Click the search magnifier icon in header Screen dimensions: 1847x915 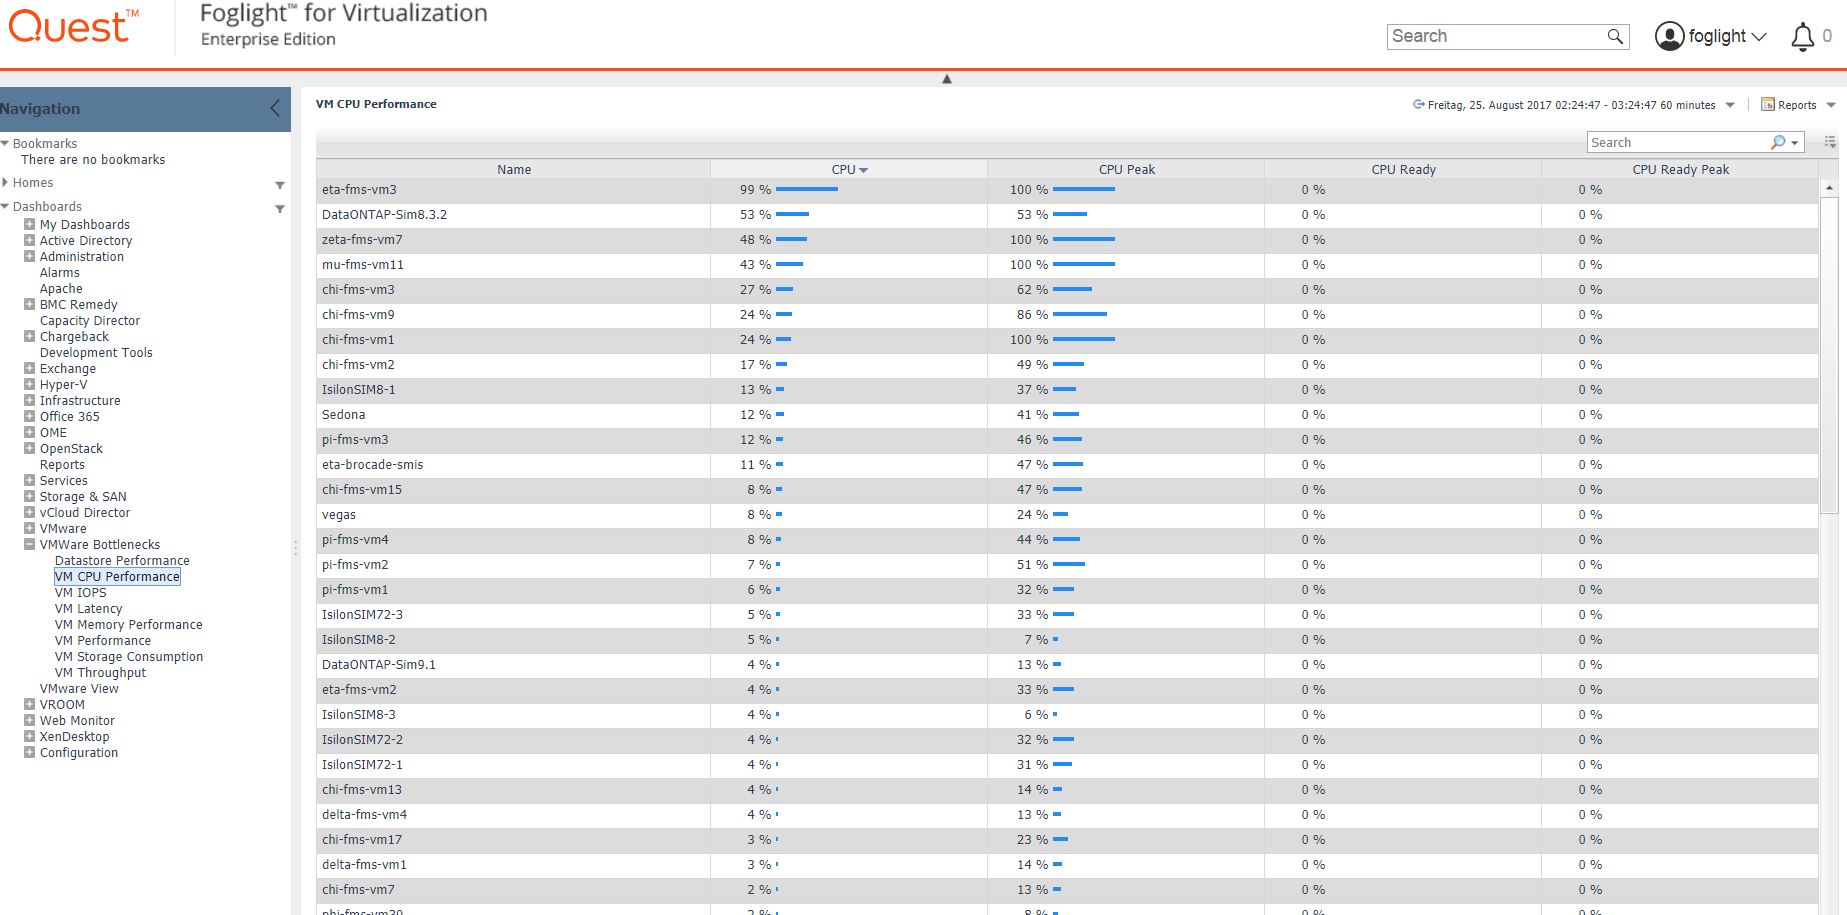[x=1614, y=37]
